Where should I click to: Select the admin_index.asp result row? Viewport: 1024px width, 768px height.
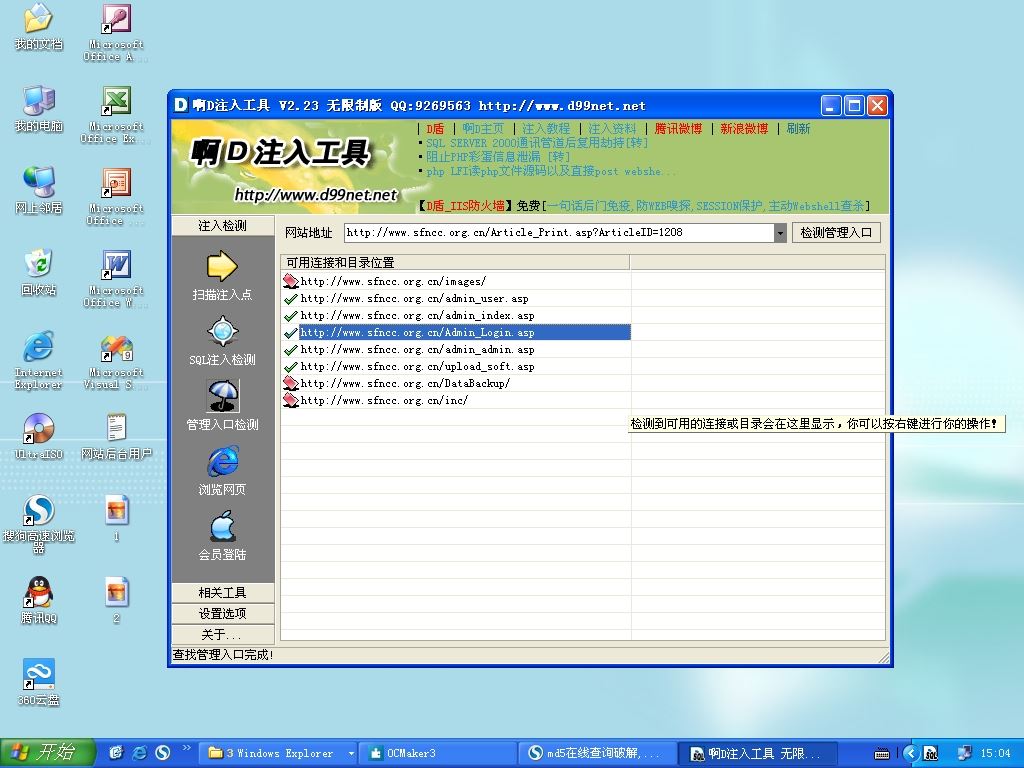456,315
